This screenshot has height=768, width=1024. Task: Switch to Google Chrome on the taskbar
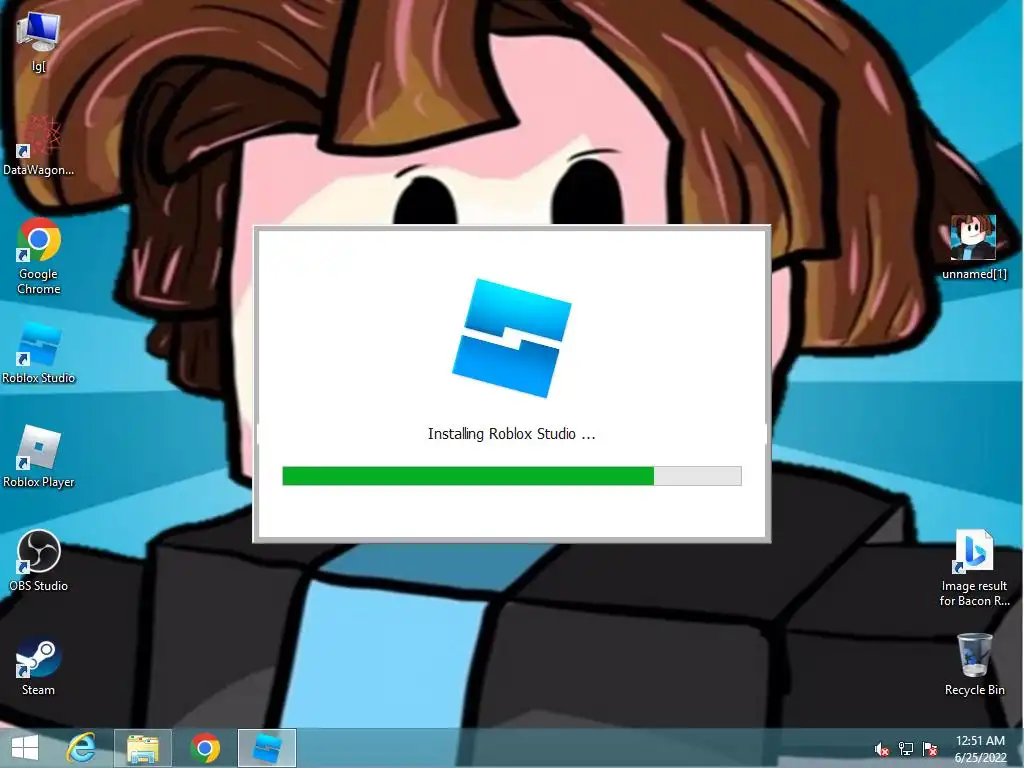205,748
